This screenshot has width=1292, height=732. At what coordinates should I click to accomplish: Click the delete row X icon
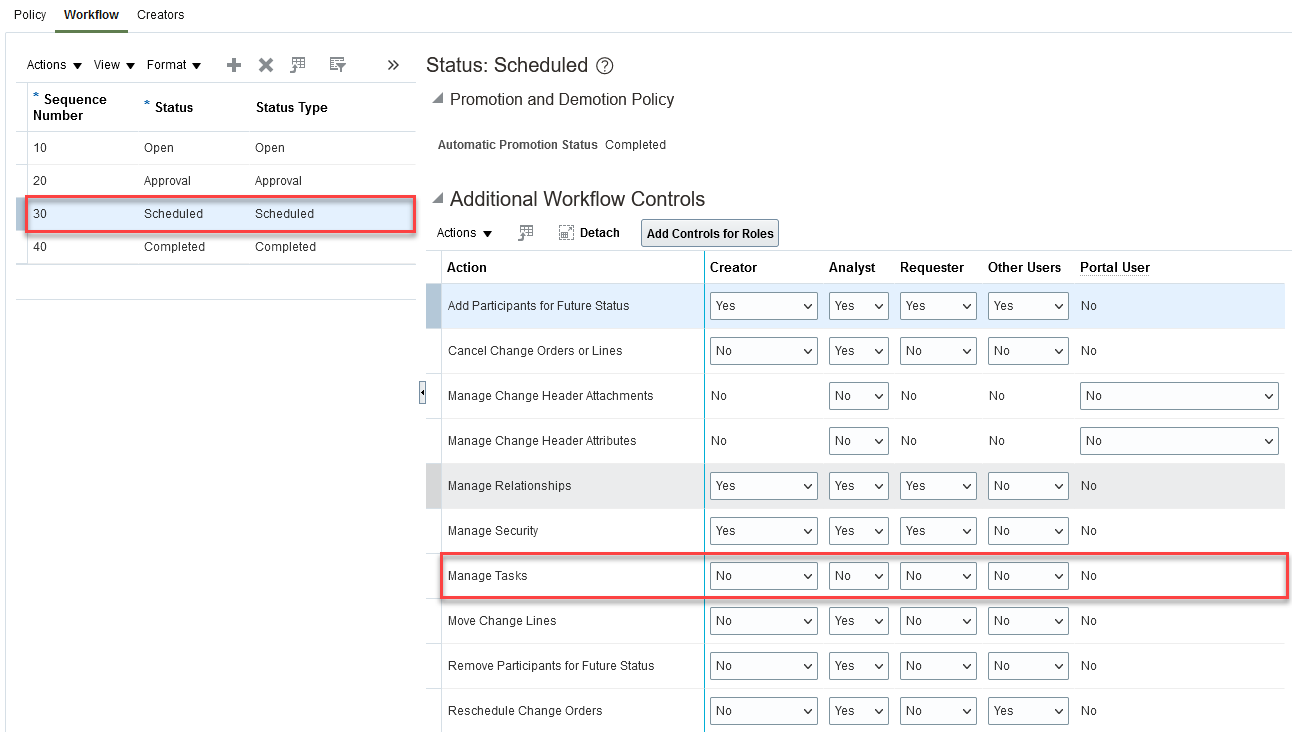pyautogui.click(x=266, y=65)
